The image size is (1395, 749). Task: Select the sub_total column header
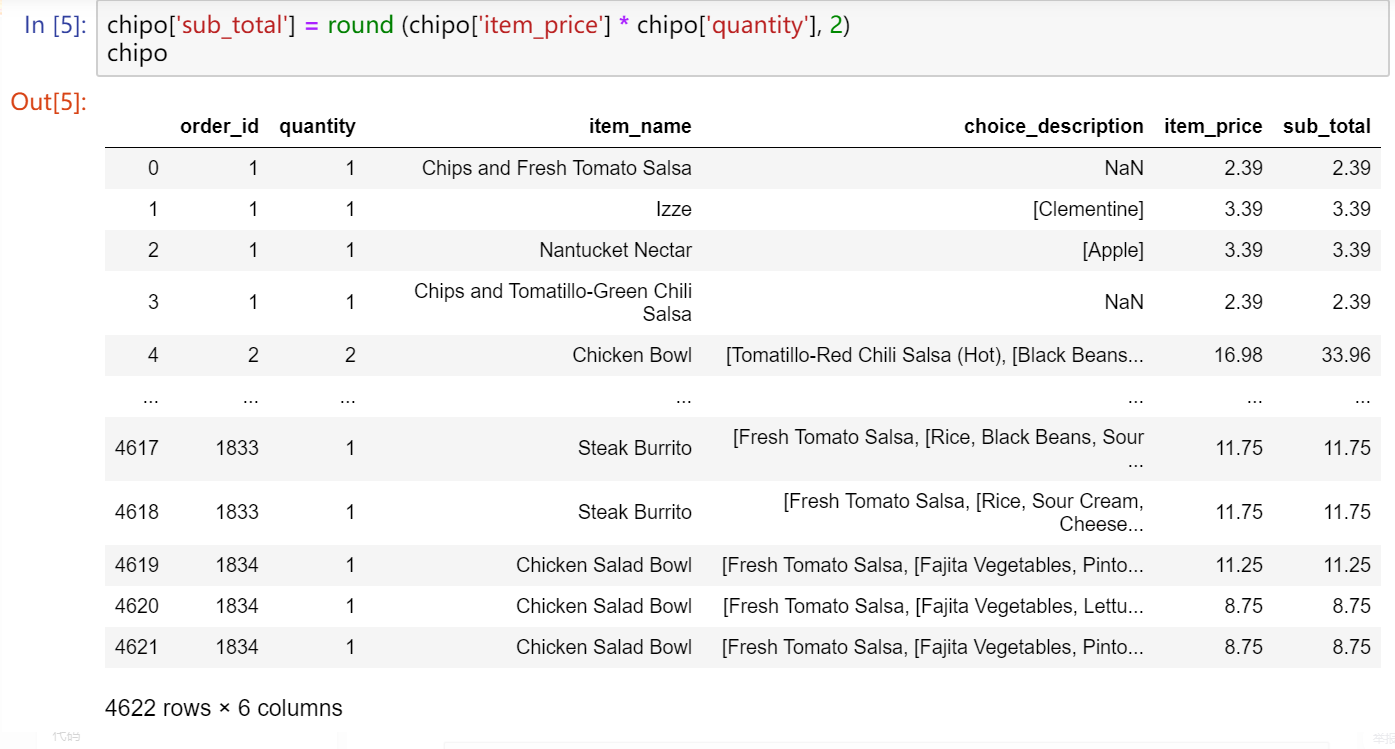point(1326,126)
